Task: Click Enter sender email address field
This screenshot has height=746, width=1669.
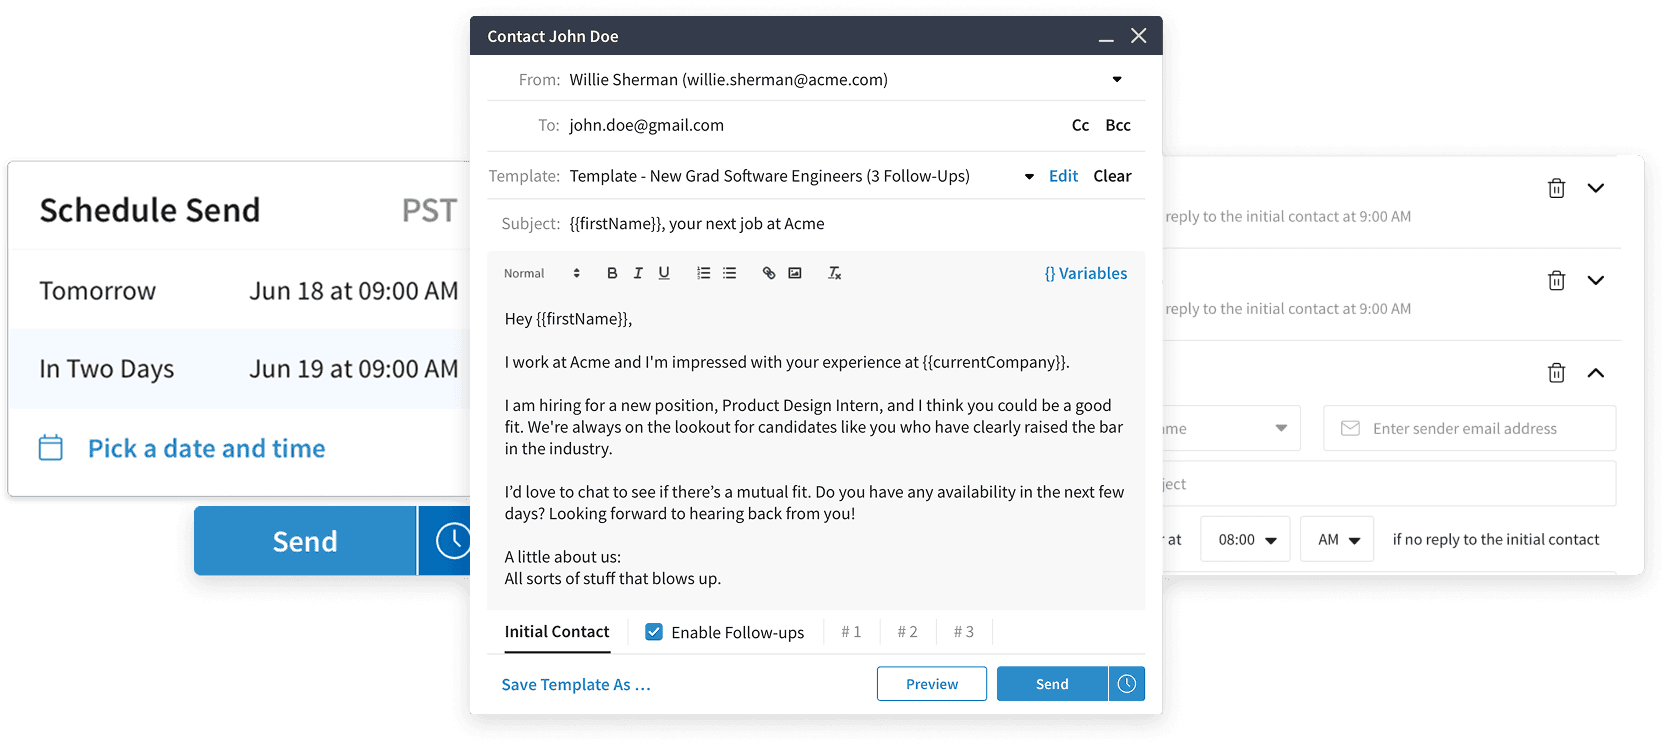Action: point(1470,428)
